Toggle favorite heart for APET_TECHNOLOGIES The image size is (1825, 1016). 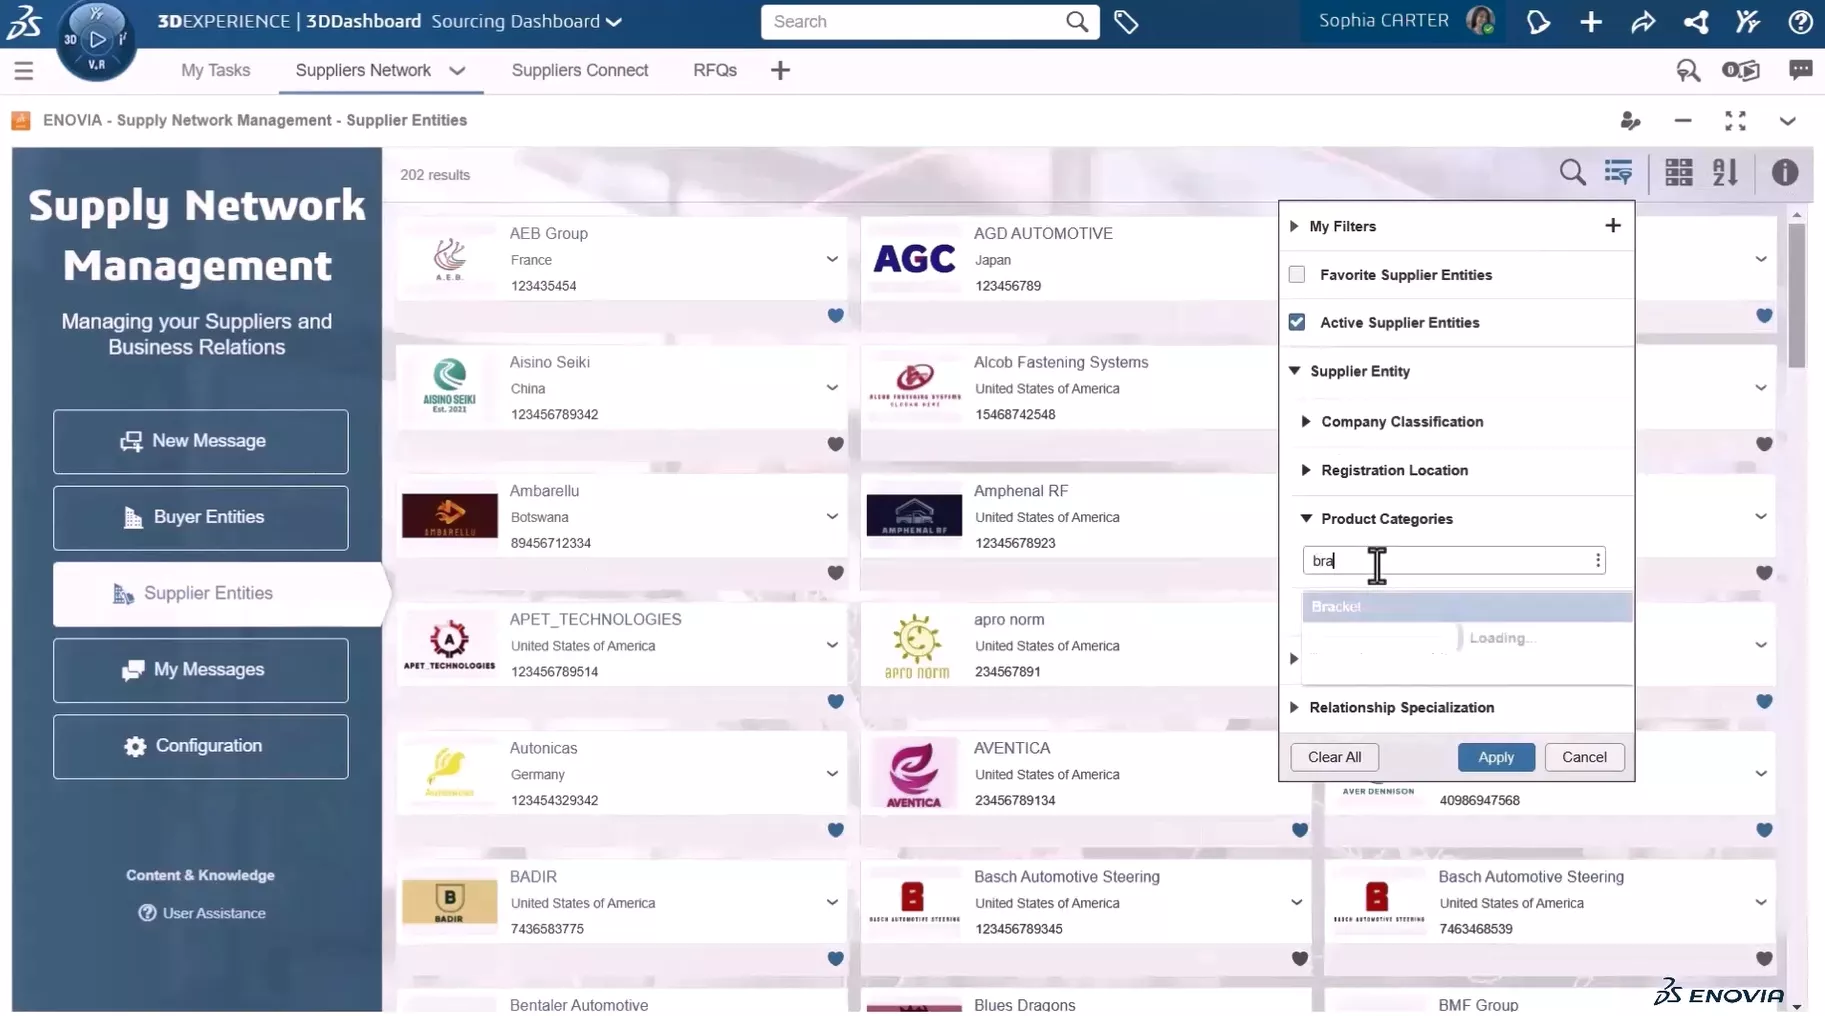coord(836,701)
